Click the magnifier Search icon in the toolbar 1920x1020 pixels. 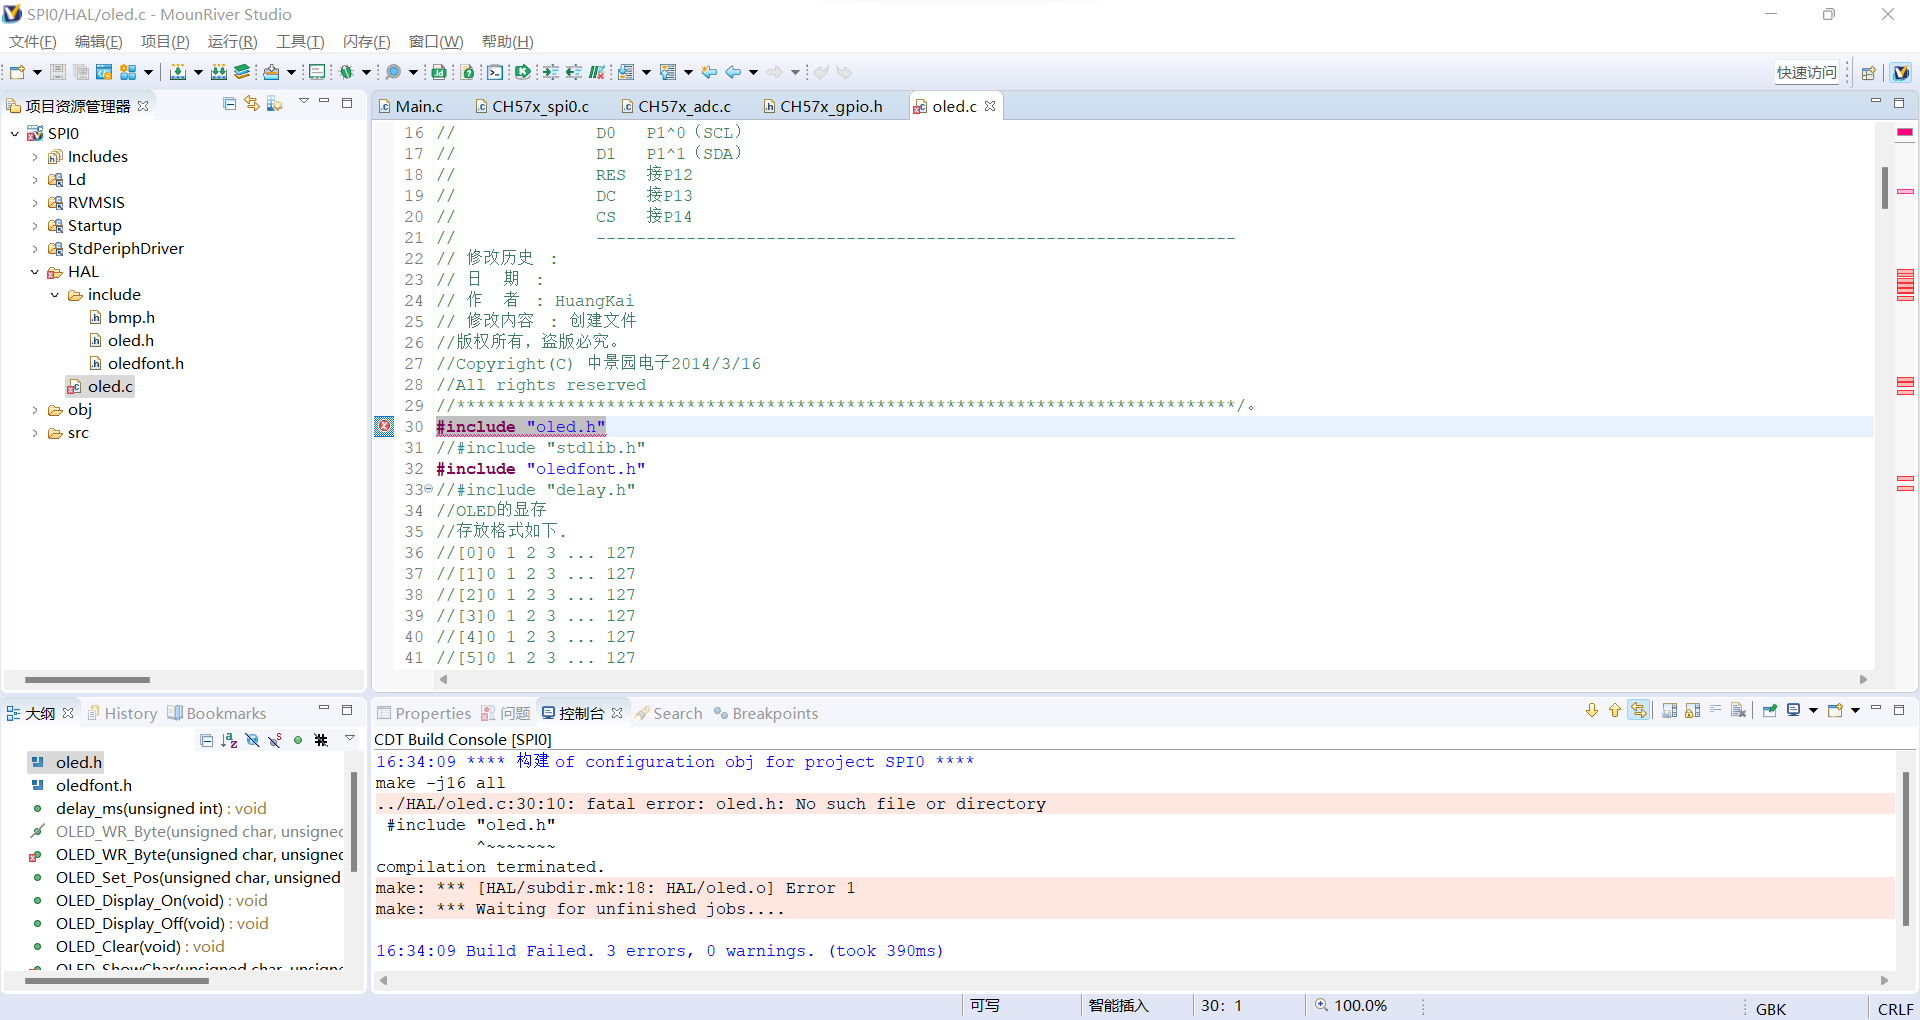pyautogui.click(x=394, y=72)
